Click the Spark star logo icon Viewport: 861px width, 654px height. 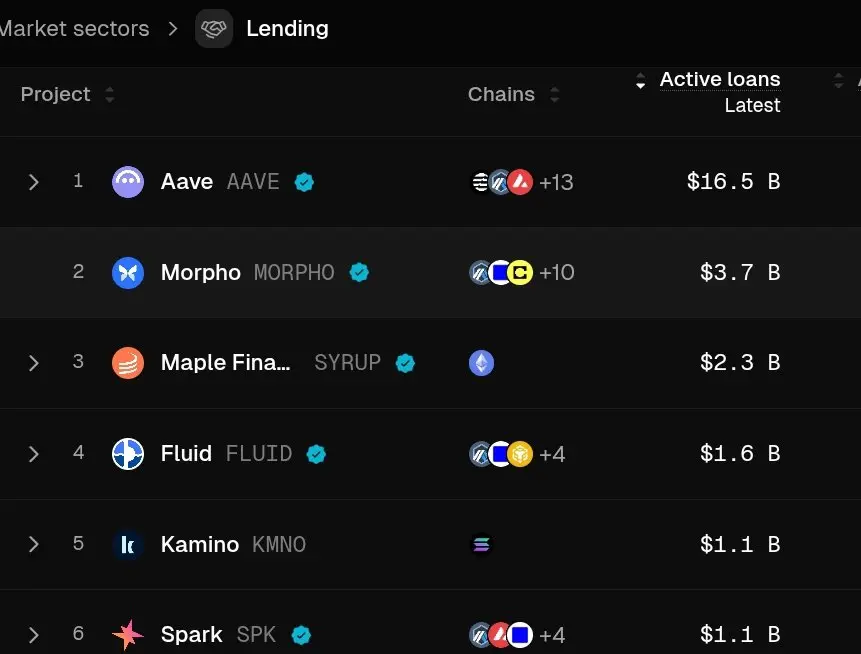point(128,635)
